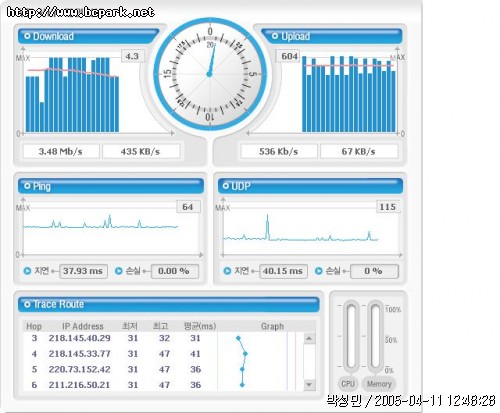
Task: Click the Trace Route scroll up arrow
Action: pos(309,339)
